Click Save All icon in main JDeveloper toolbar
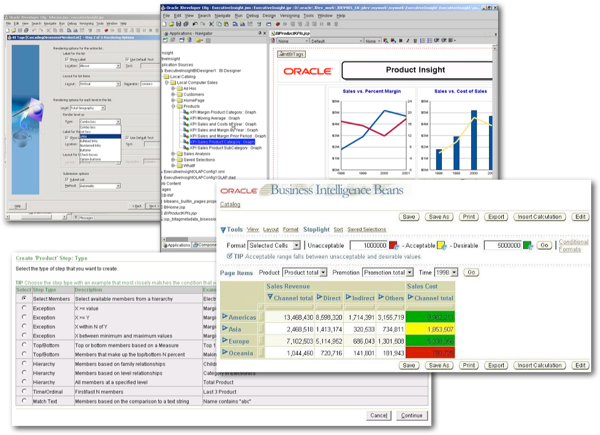Screen dimensions: 600x435 186,24
